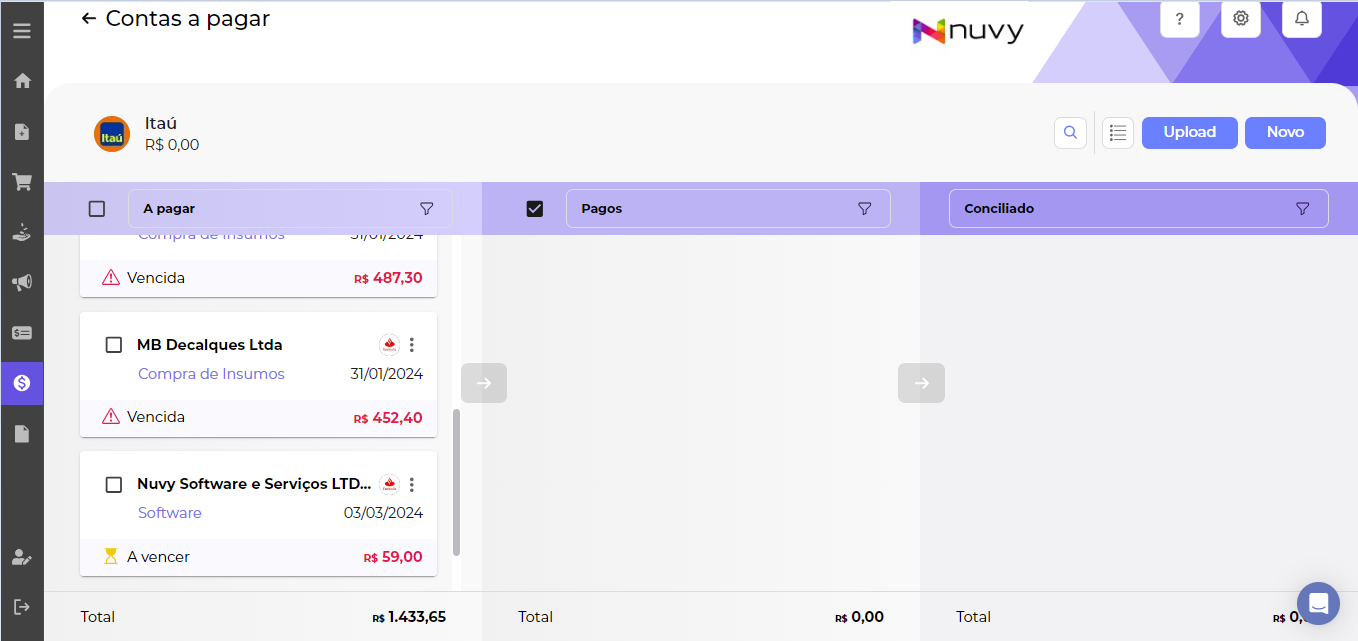
Task: Open the chat support bubble
Action: coord(1318,604)
